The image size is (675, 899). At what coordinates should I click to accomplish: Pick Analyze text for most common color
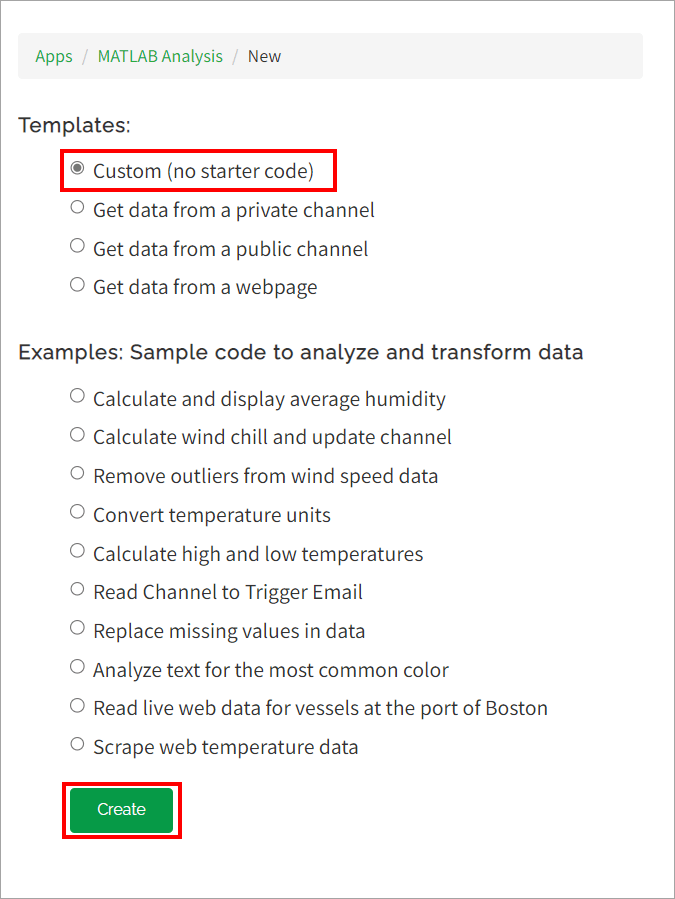tap(78, 668)
